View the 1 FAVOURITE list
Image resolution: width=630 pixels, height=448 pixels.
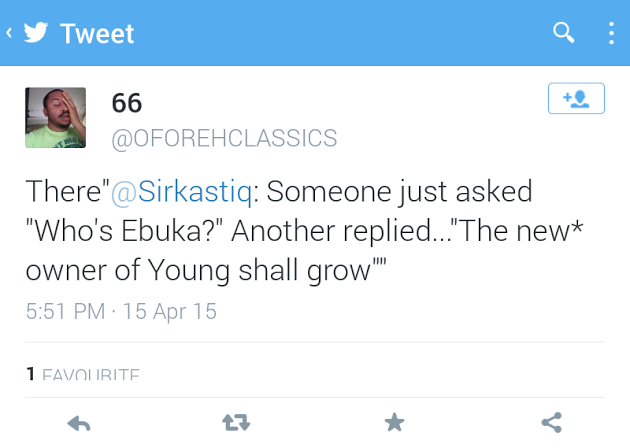pyautogui.click(x=83, y=375)
